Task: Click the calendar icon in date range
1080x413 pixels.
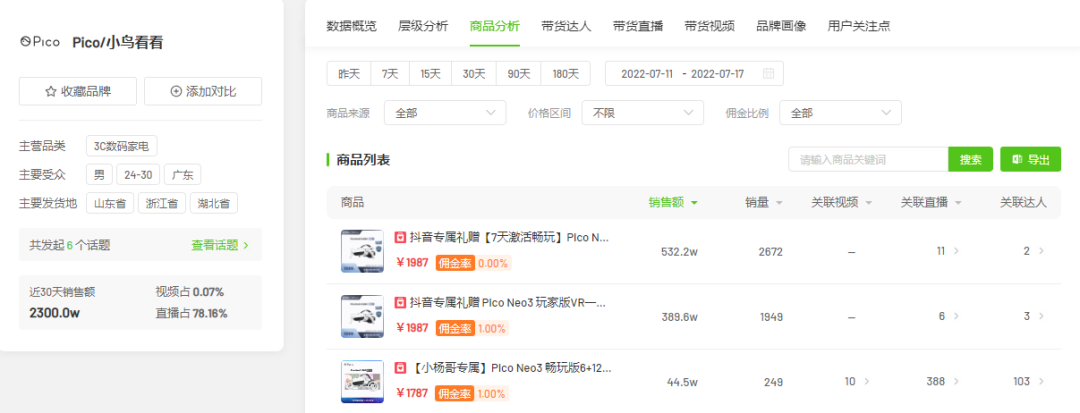Action: (x=769, y=74)
